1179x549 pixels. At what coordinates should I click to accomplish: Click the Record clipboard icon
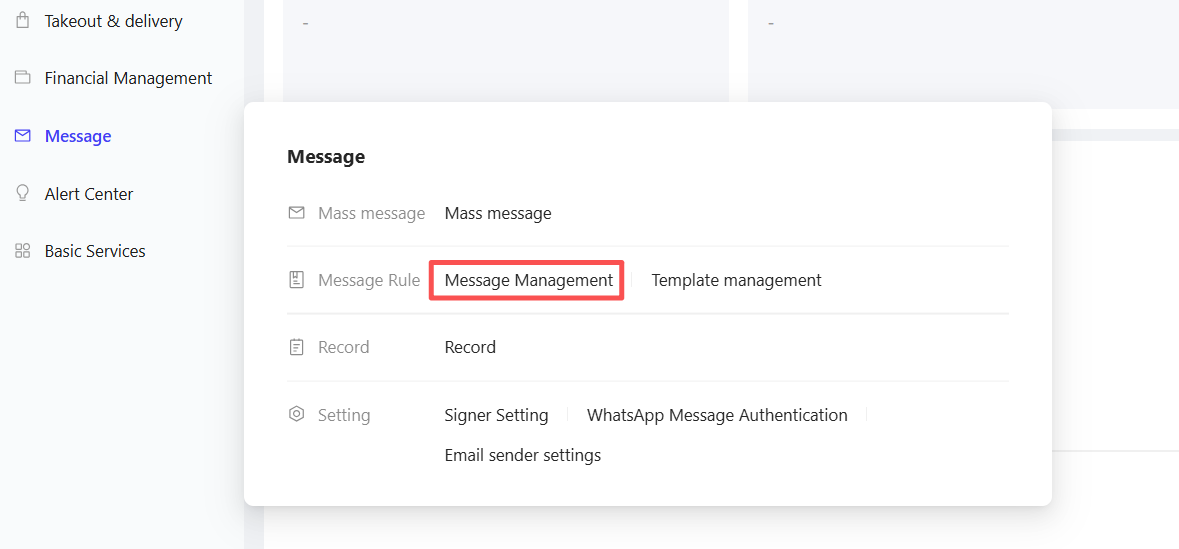tap(296, 347)
